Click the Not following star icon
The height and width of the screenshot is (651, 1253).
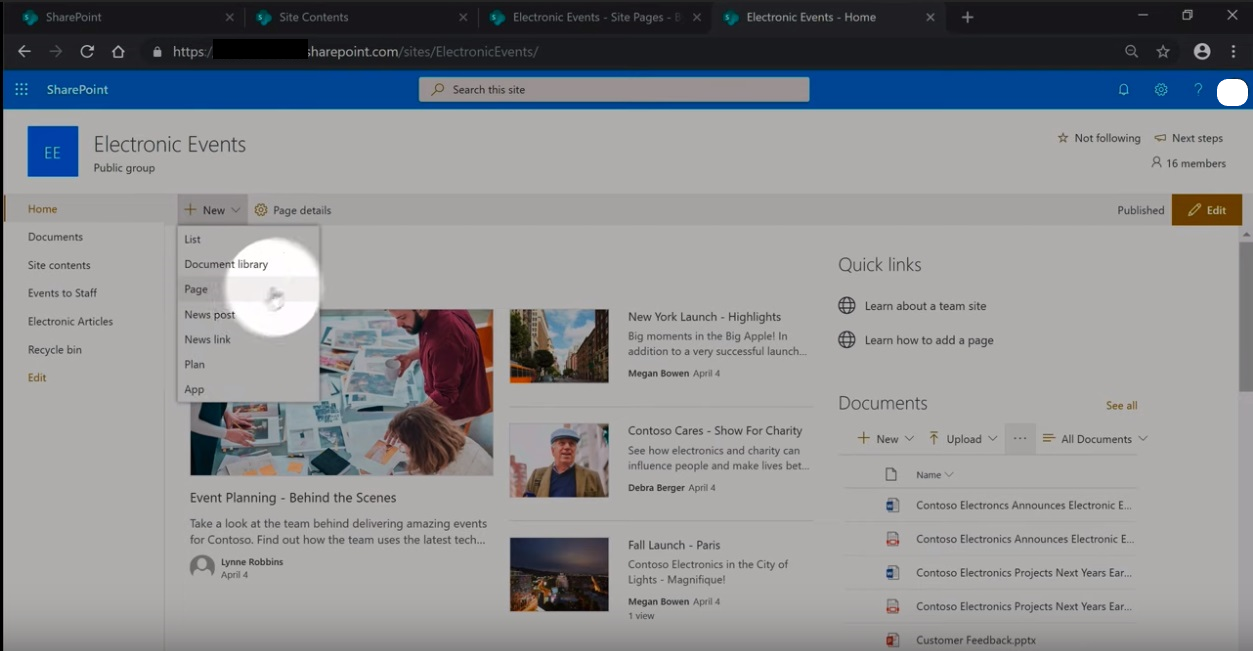click(x=1063, y=138)
